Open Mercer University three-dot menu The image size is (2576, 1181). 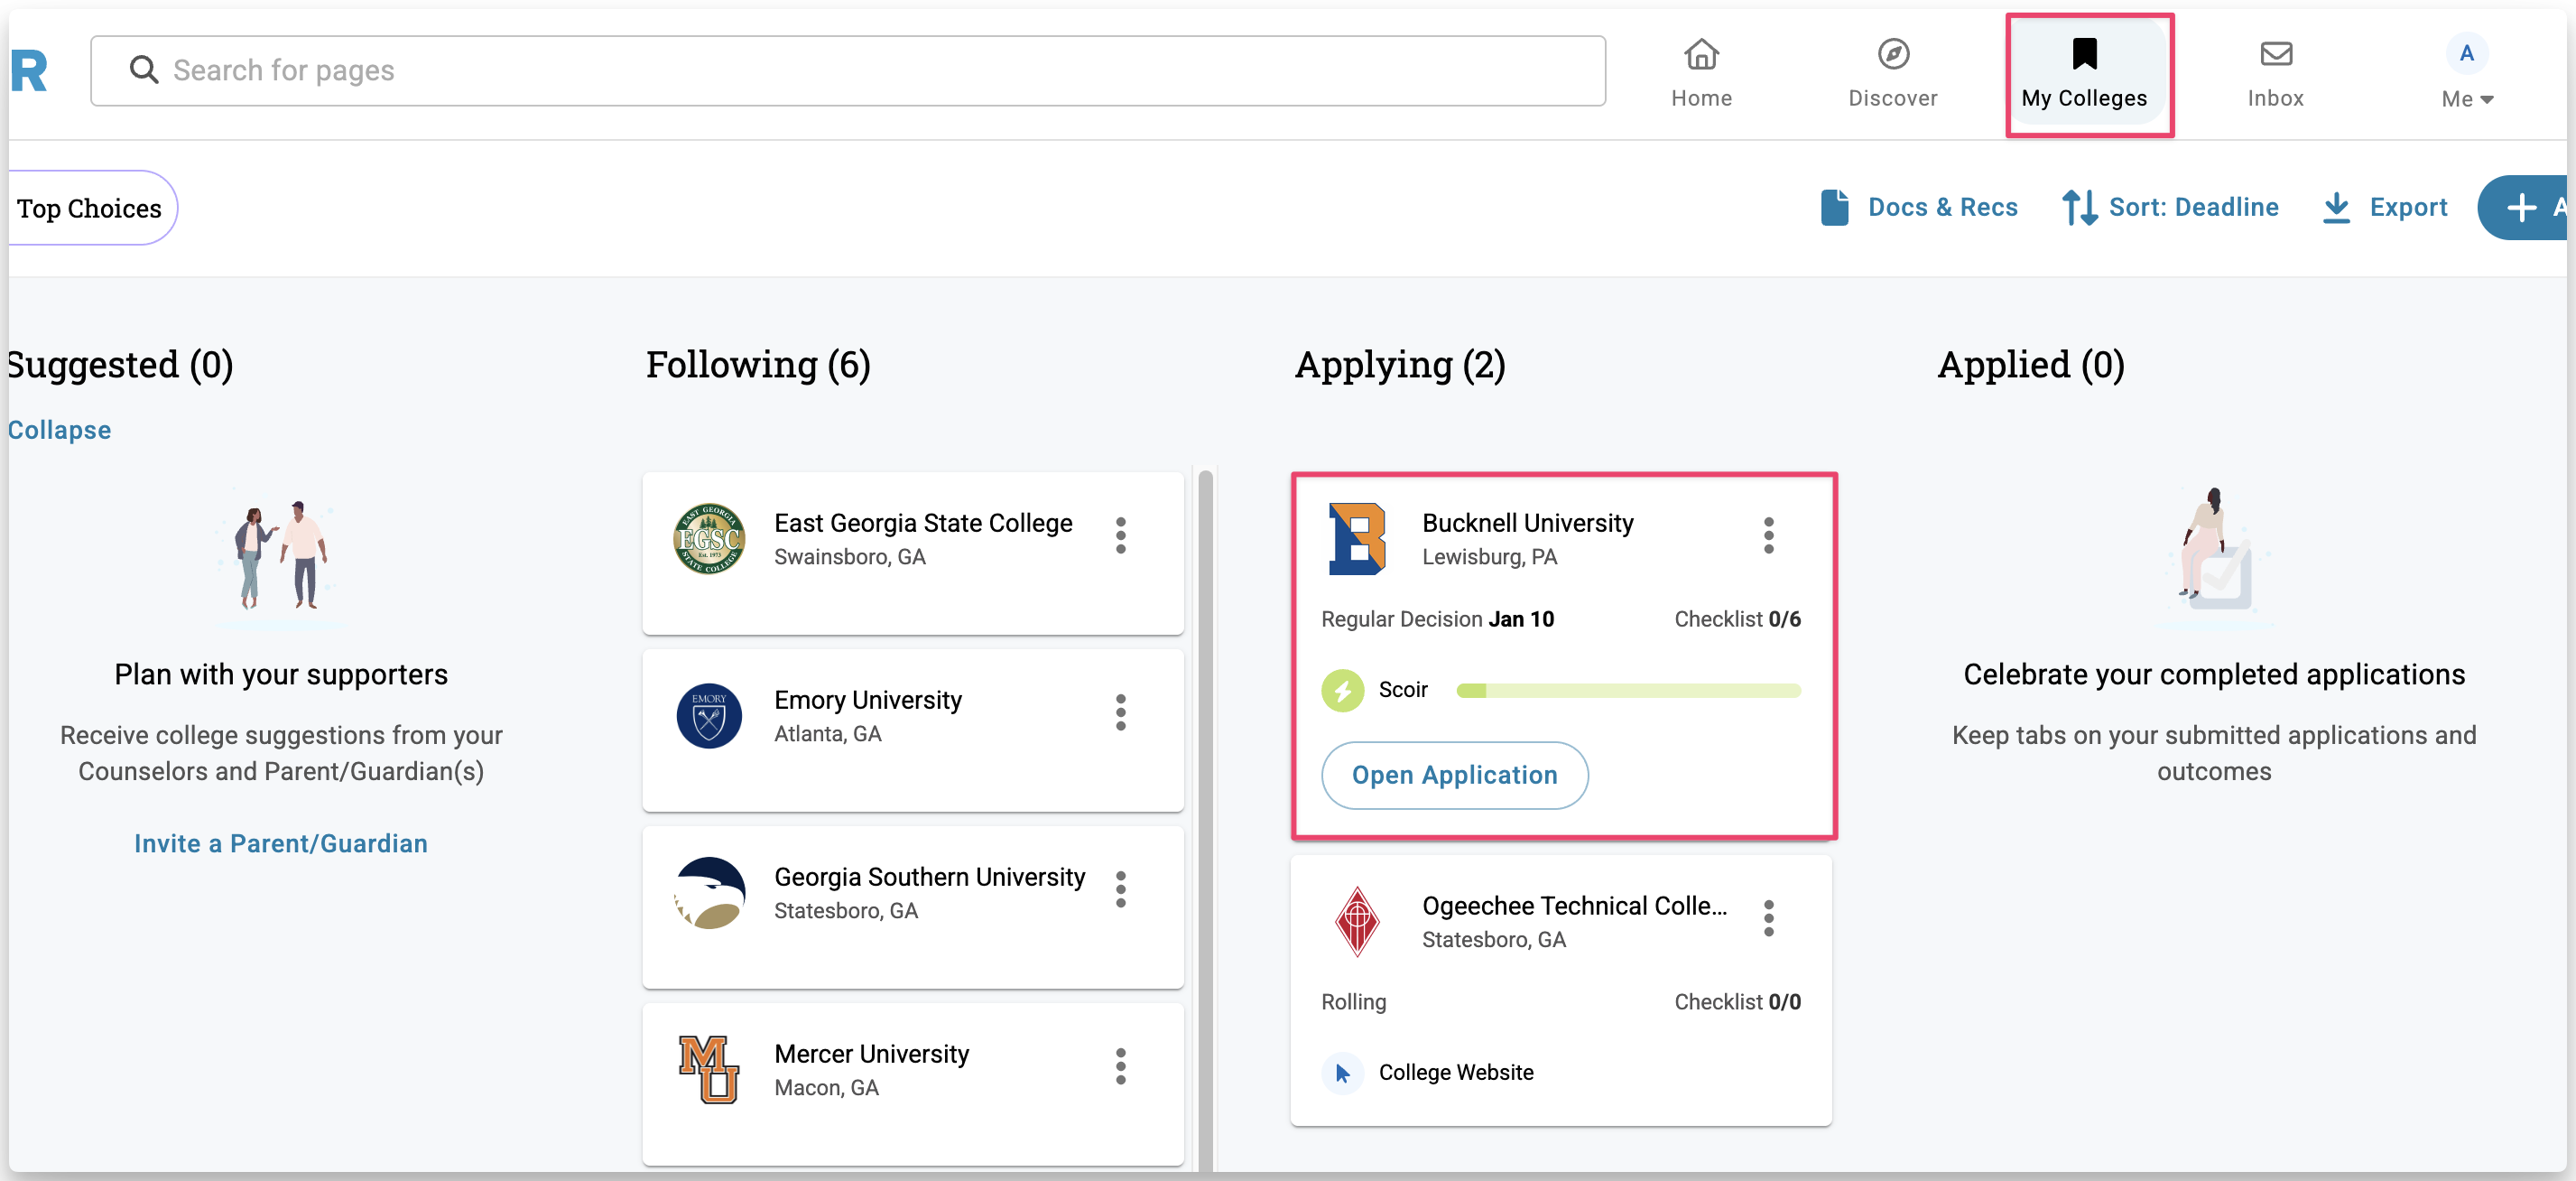click(1120, 1066)
